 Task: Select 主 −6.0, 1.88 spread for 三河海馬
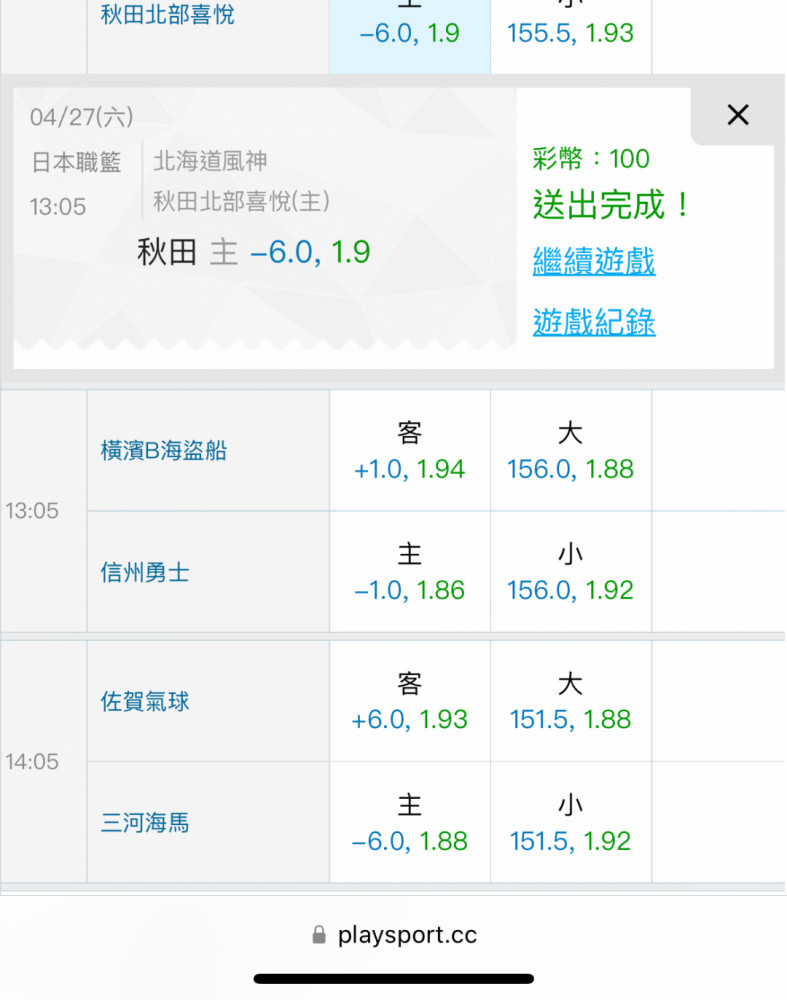point(409,823)
